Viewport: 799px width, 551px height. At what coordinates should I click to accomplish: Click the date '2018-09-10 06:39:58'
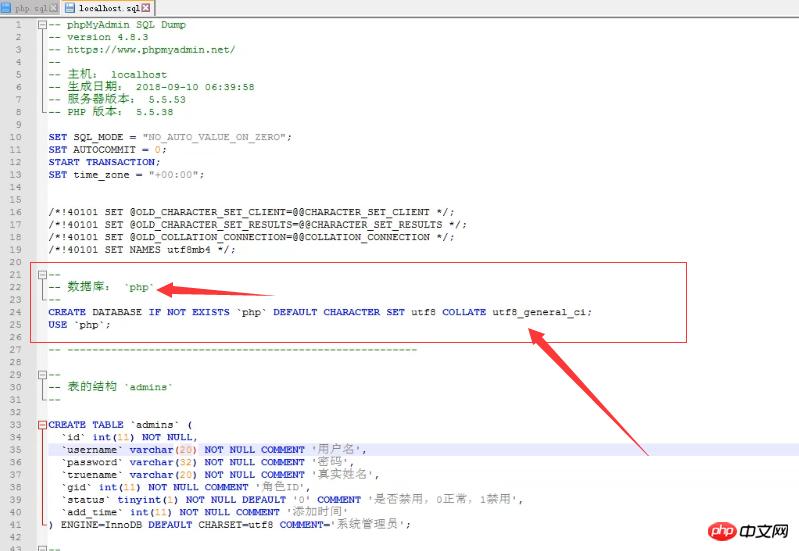(195, 87)
